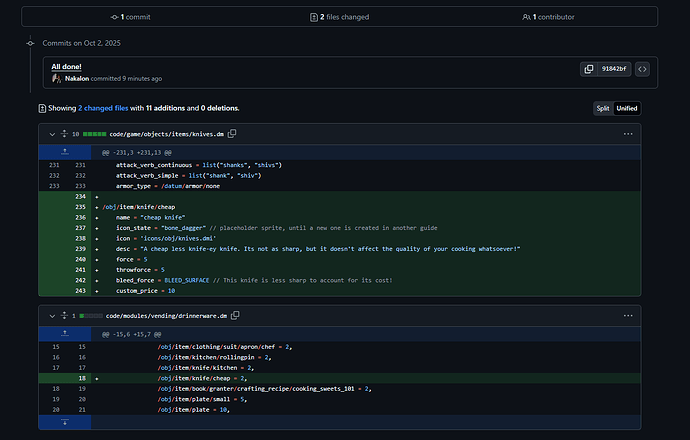Collapse the drinnerware.dm file diff

[x=52, y=316]
